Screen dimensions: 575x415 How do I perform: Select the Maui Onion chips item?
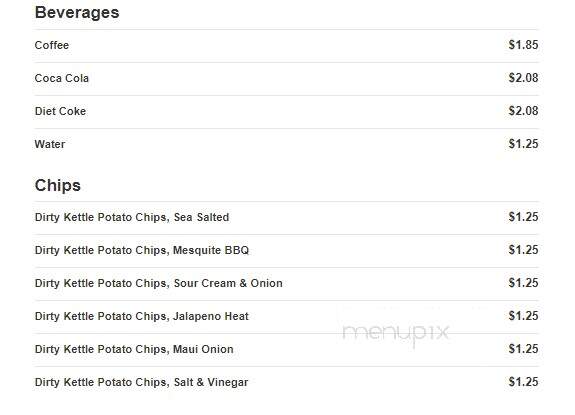[134, 349]
